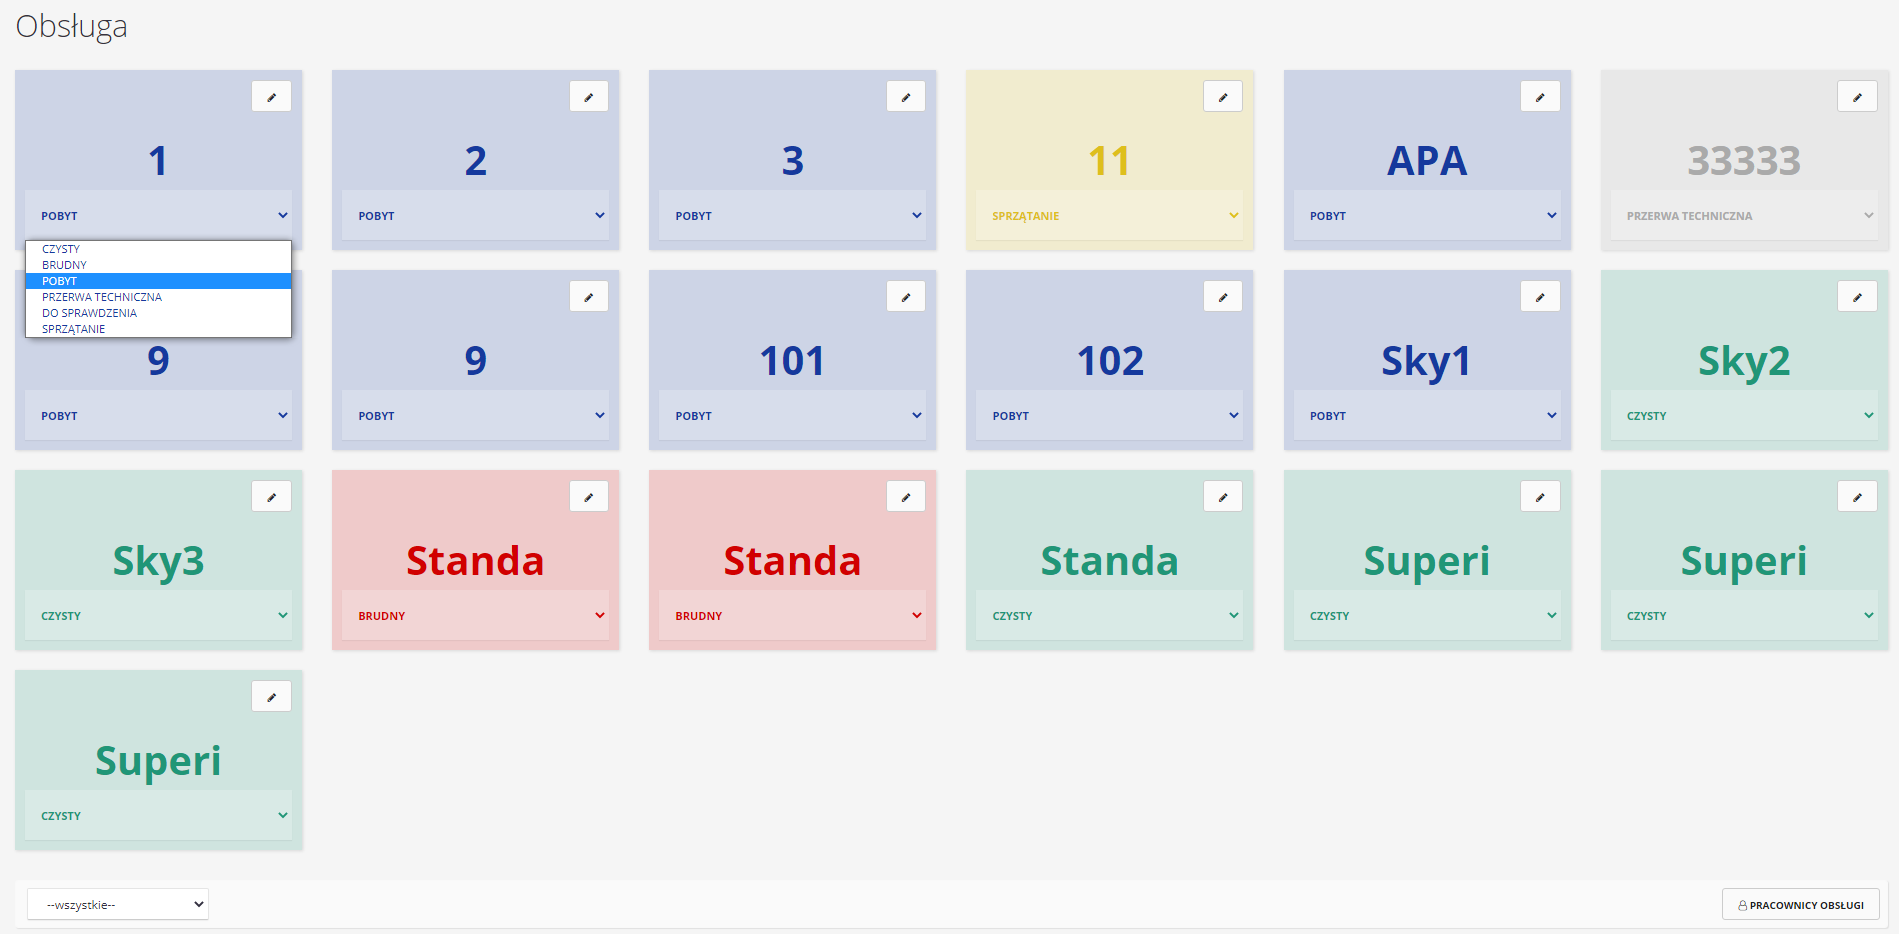Screen dimensions: 1899x934
Task: Pick BRUDNY from the open status list
Action: (x=64, y=265)
